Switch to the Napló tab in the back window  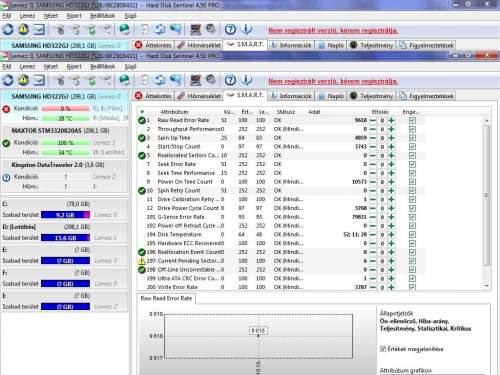click(331, 45)
